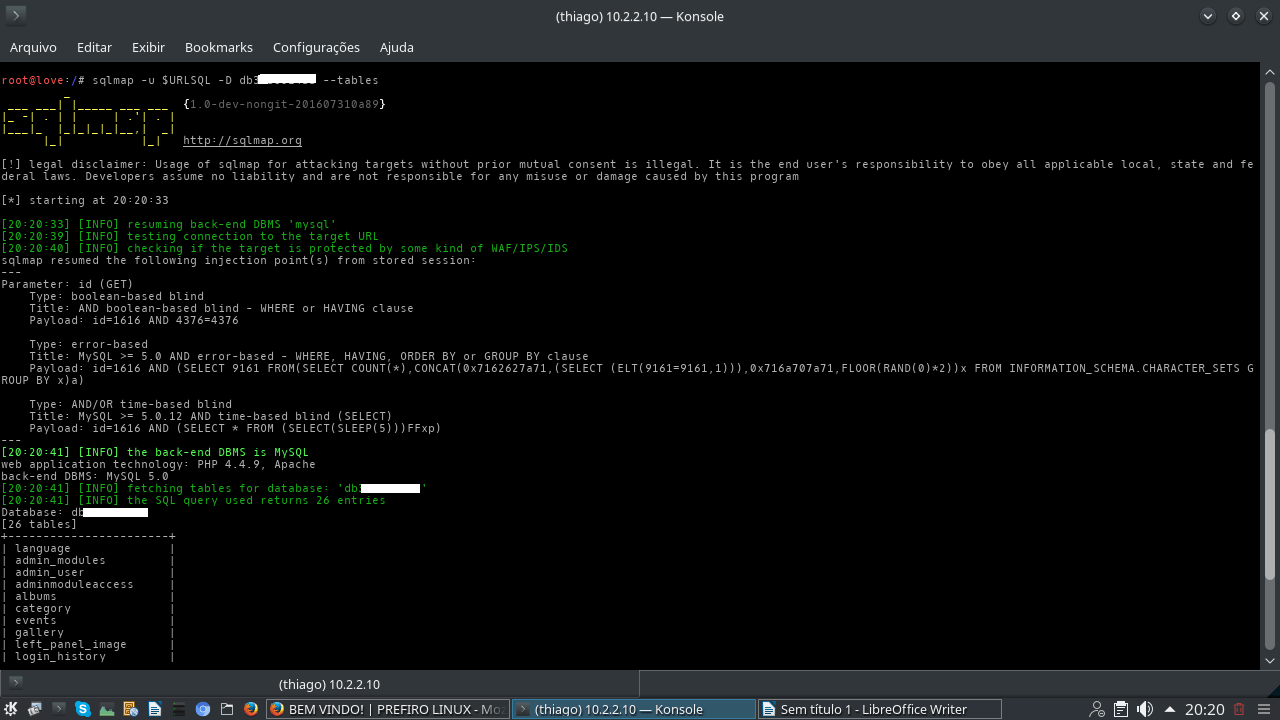Switch to Firefox PREFIRO LINUX taskbar window
The image size is (1280, 720).
click(x=387, y=709)
